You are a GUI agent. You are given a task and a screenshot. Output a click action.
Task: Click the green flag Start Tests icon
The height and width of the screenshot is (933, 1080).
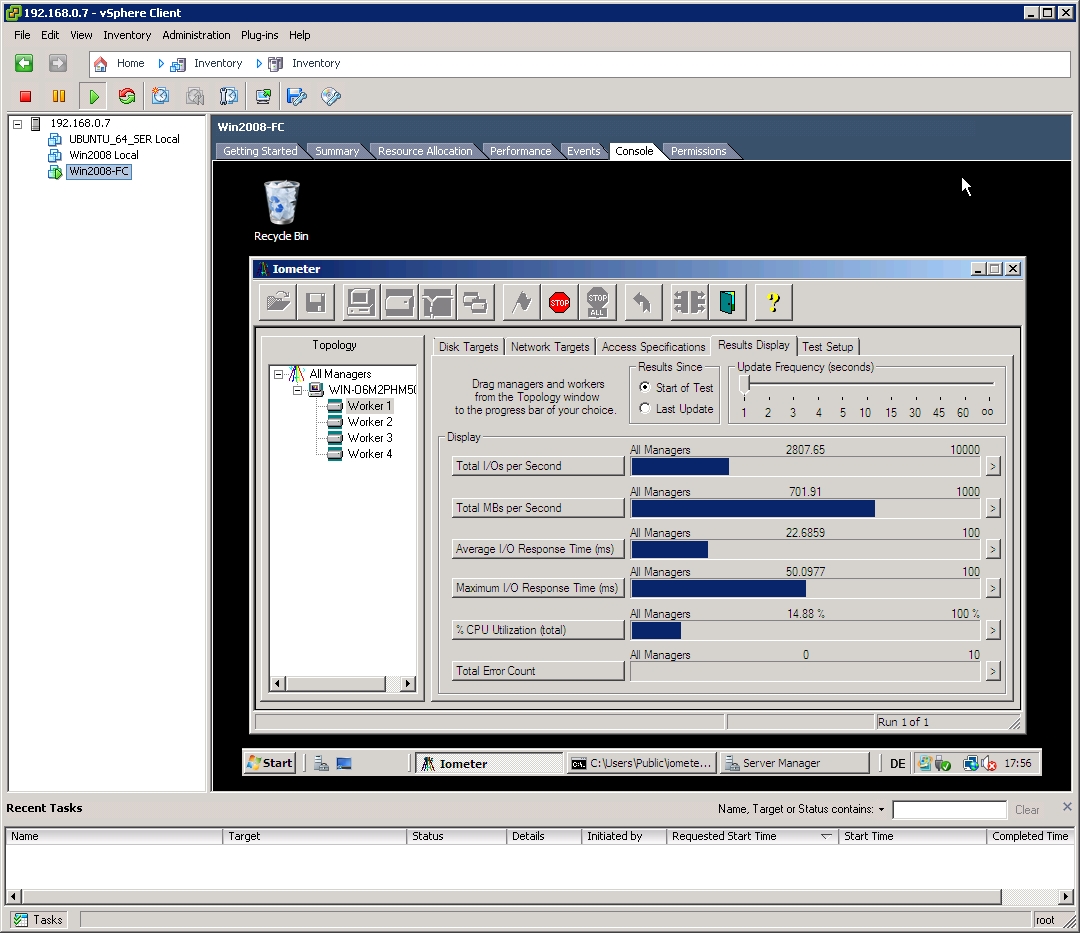tap(521, 302)
